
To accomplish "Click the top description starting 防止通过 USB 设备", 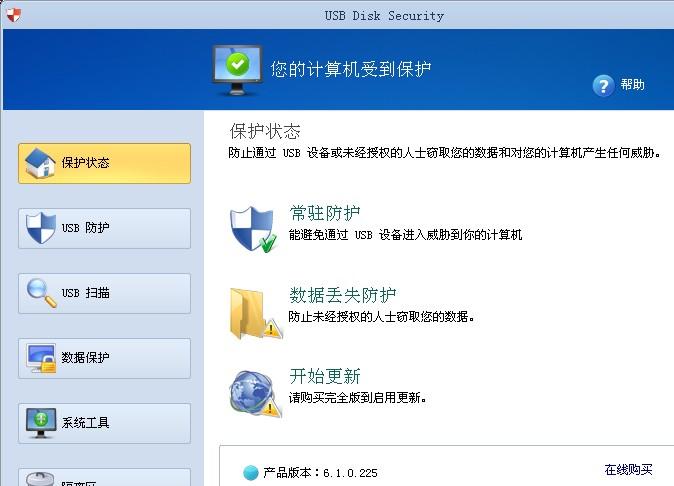I will coord(444,153).
